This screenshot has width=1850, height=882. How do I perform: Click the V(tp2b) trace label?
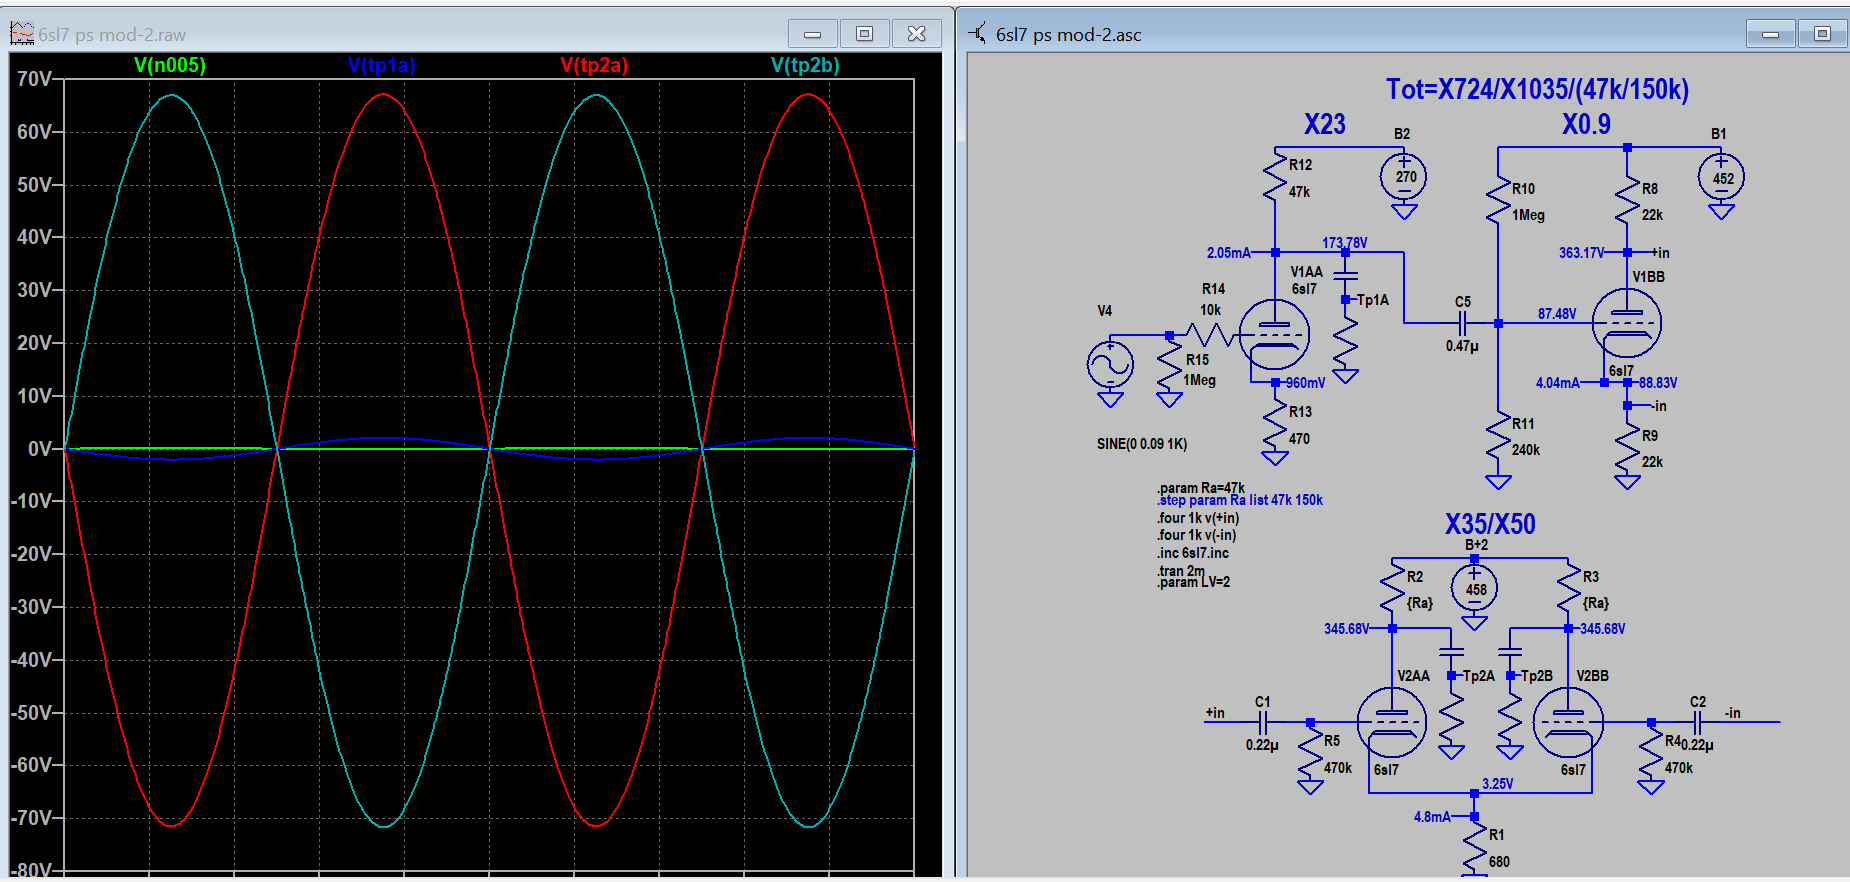(x=805, y=65)
